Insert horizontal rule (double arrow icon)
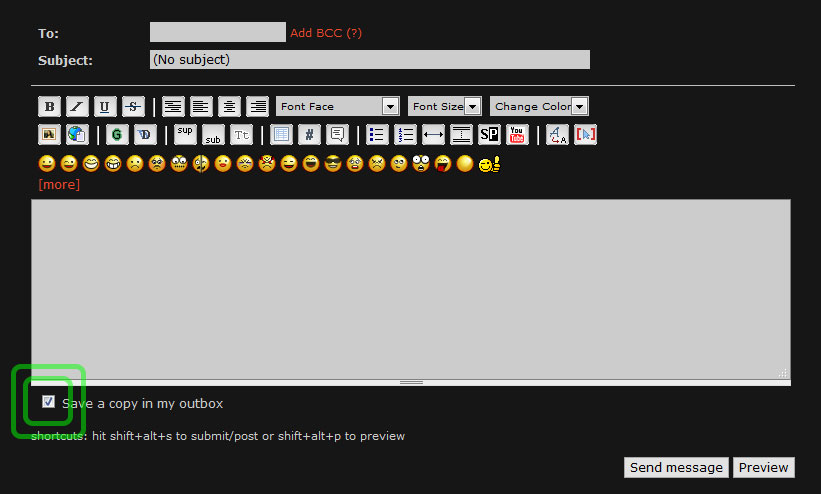821x494 pixels. tap(433, 135)
